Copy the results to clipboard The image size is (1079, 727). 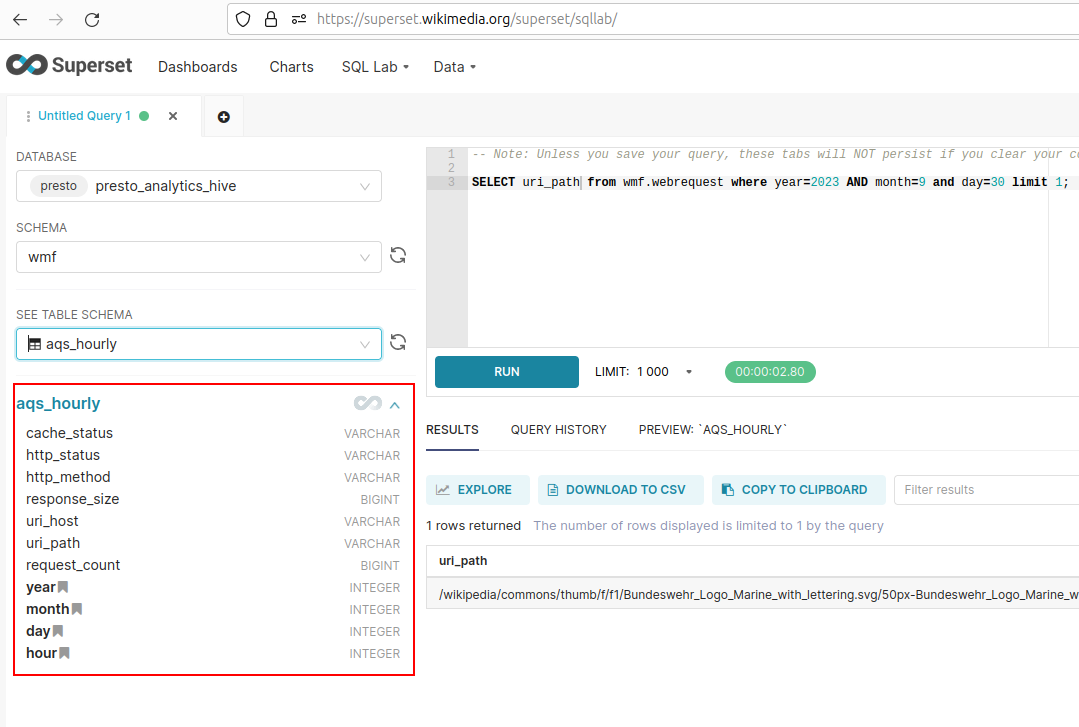[x=798, y=490]
